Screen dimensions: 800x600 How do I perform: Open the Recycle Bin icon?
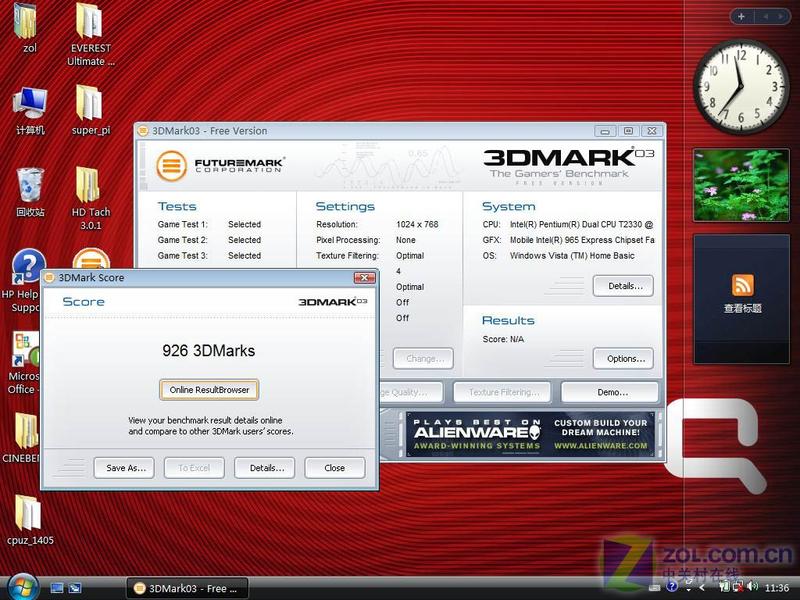tap(30, 191)
